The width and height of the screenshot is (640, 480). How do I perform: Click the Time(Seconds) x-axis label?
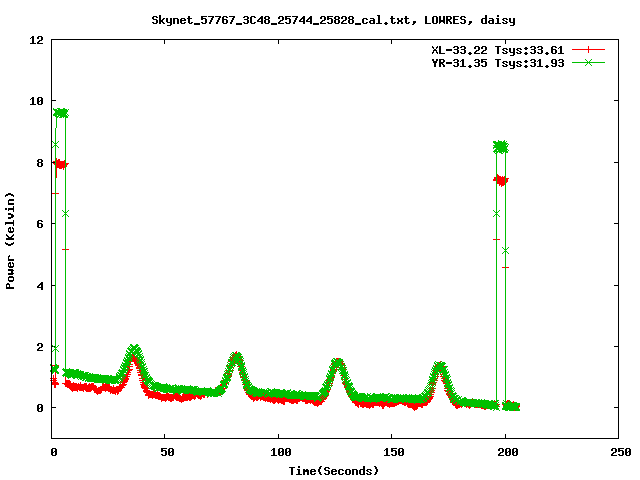[334, 470]
